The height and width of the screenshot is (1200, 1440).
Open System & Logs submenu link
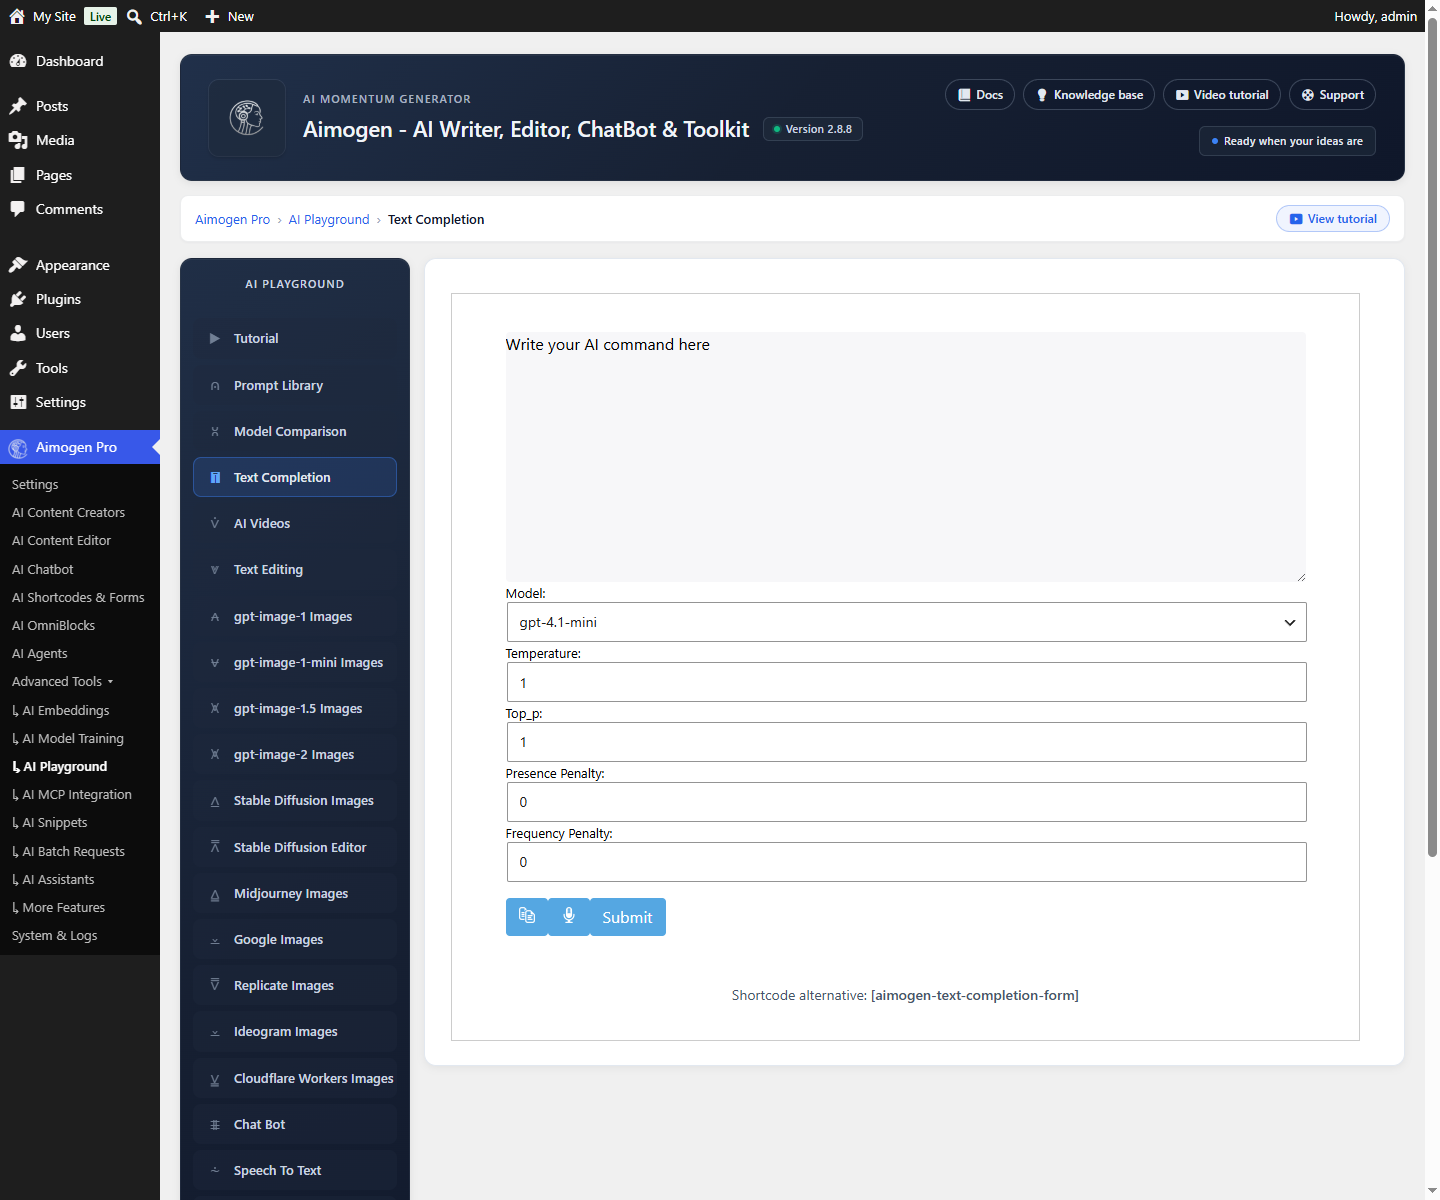point(54,935)
